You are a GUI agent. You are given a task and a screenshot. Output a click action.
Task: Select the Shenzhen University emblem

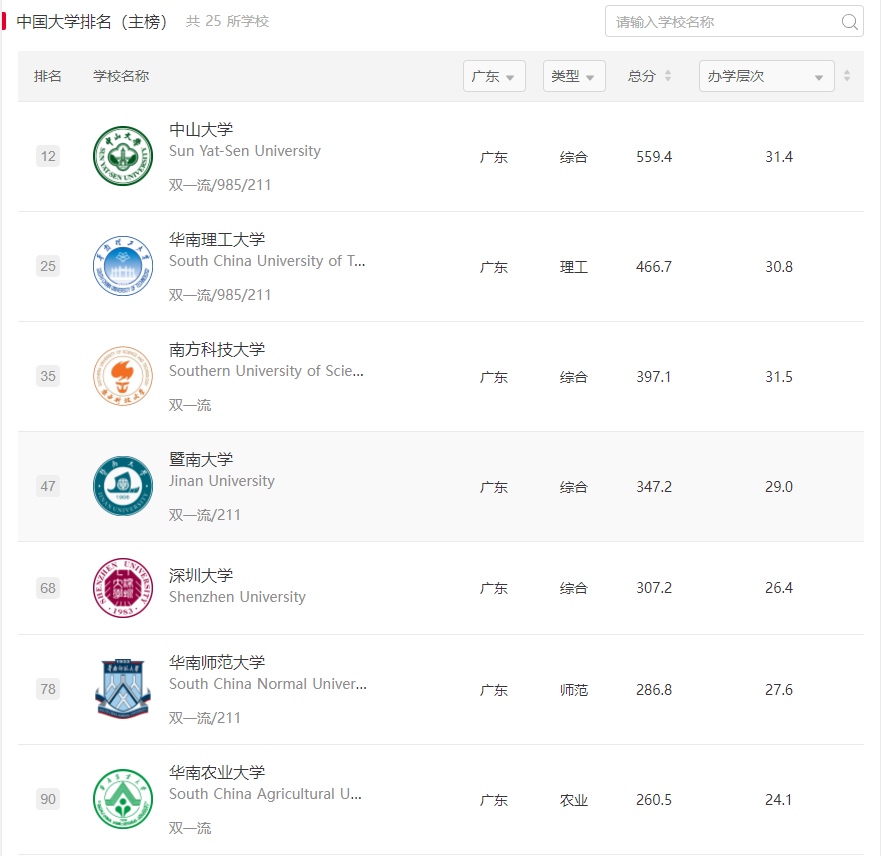click(x=123, y=588)
